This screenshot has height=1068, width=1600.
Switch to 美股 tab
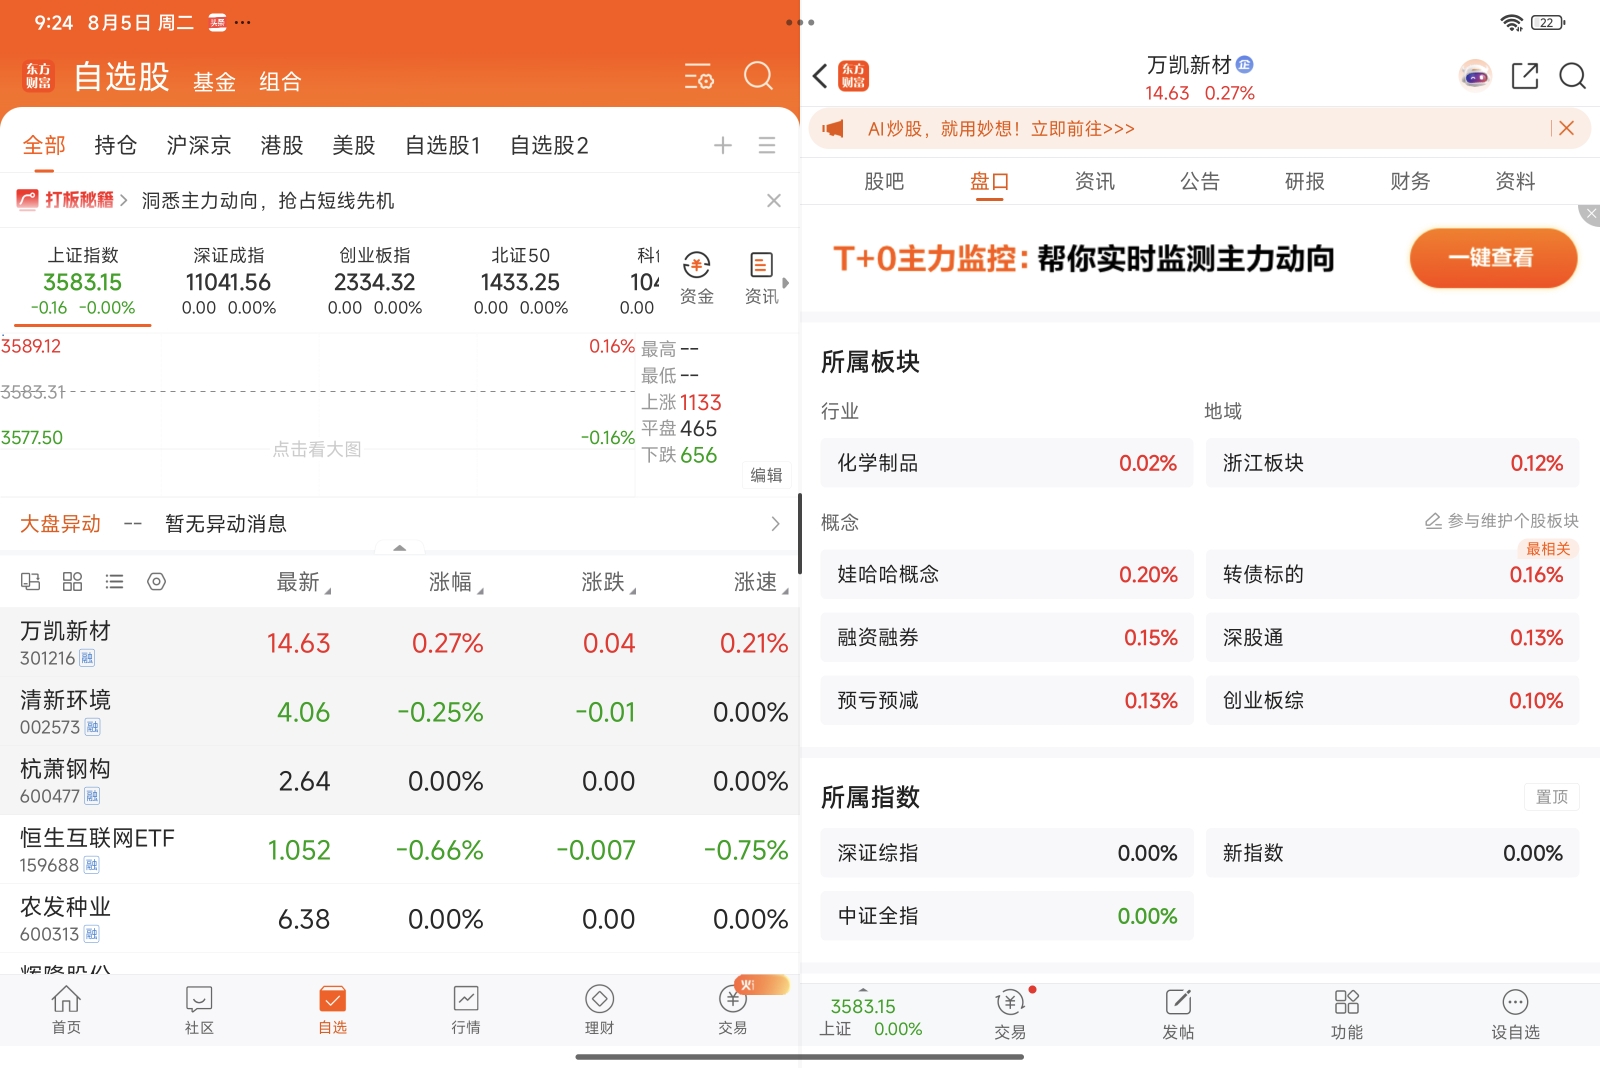[x=353, y=146]
